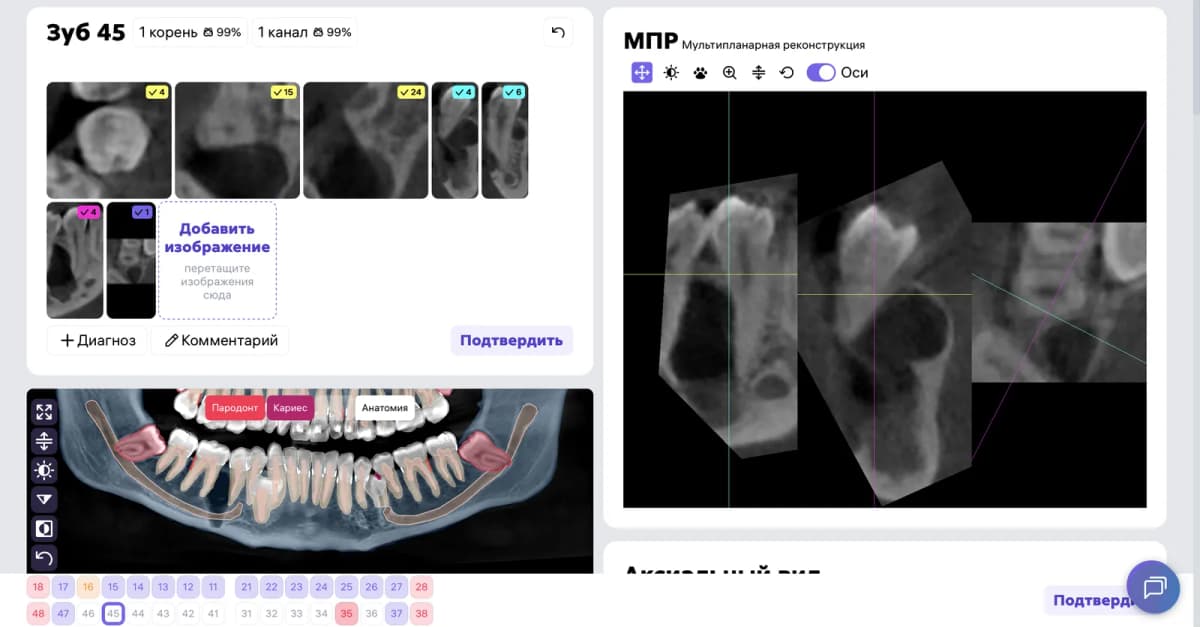
Task: Select red tooth 35 in chart
Action: tap(347, 614)
